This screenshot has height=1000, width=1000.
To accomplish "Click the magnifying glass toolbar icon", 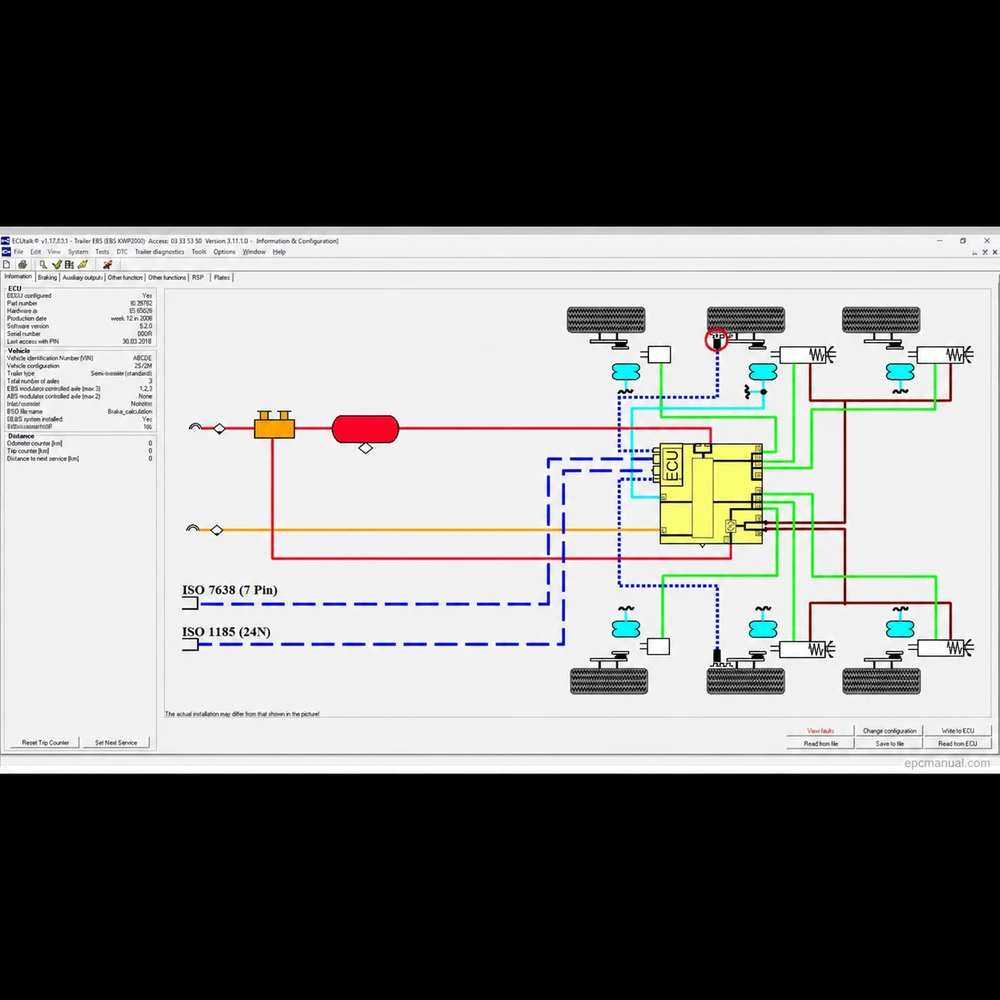I will 43,265.
